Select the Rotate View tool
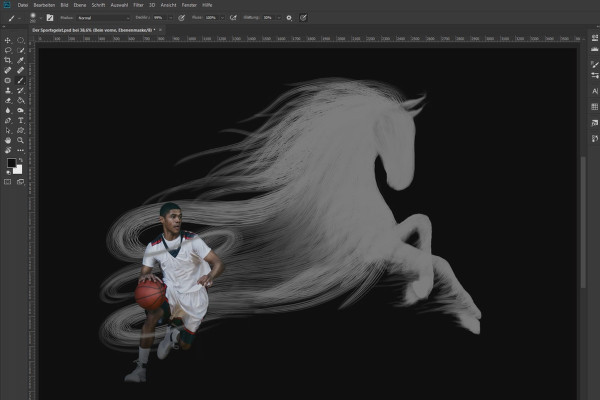Viewport: 600px width, 400px height. tap(8, 150)
